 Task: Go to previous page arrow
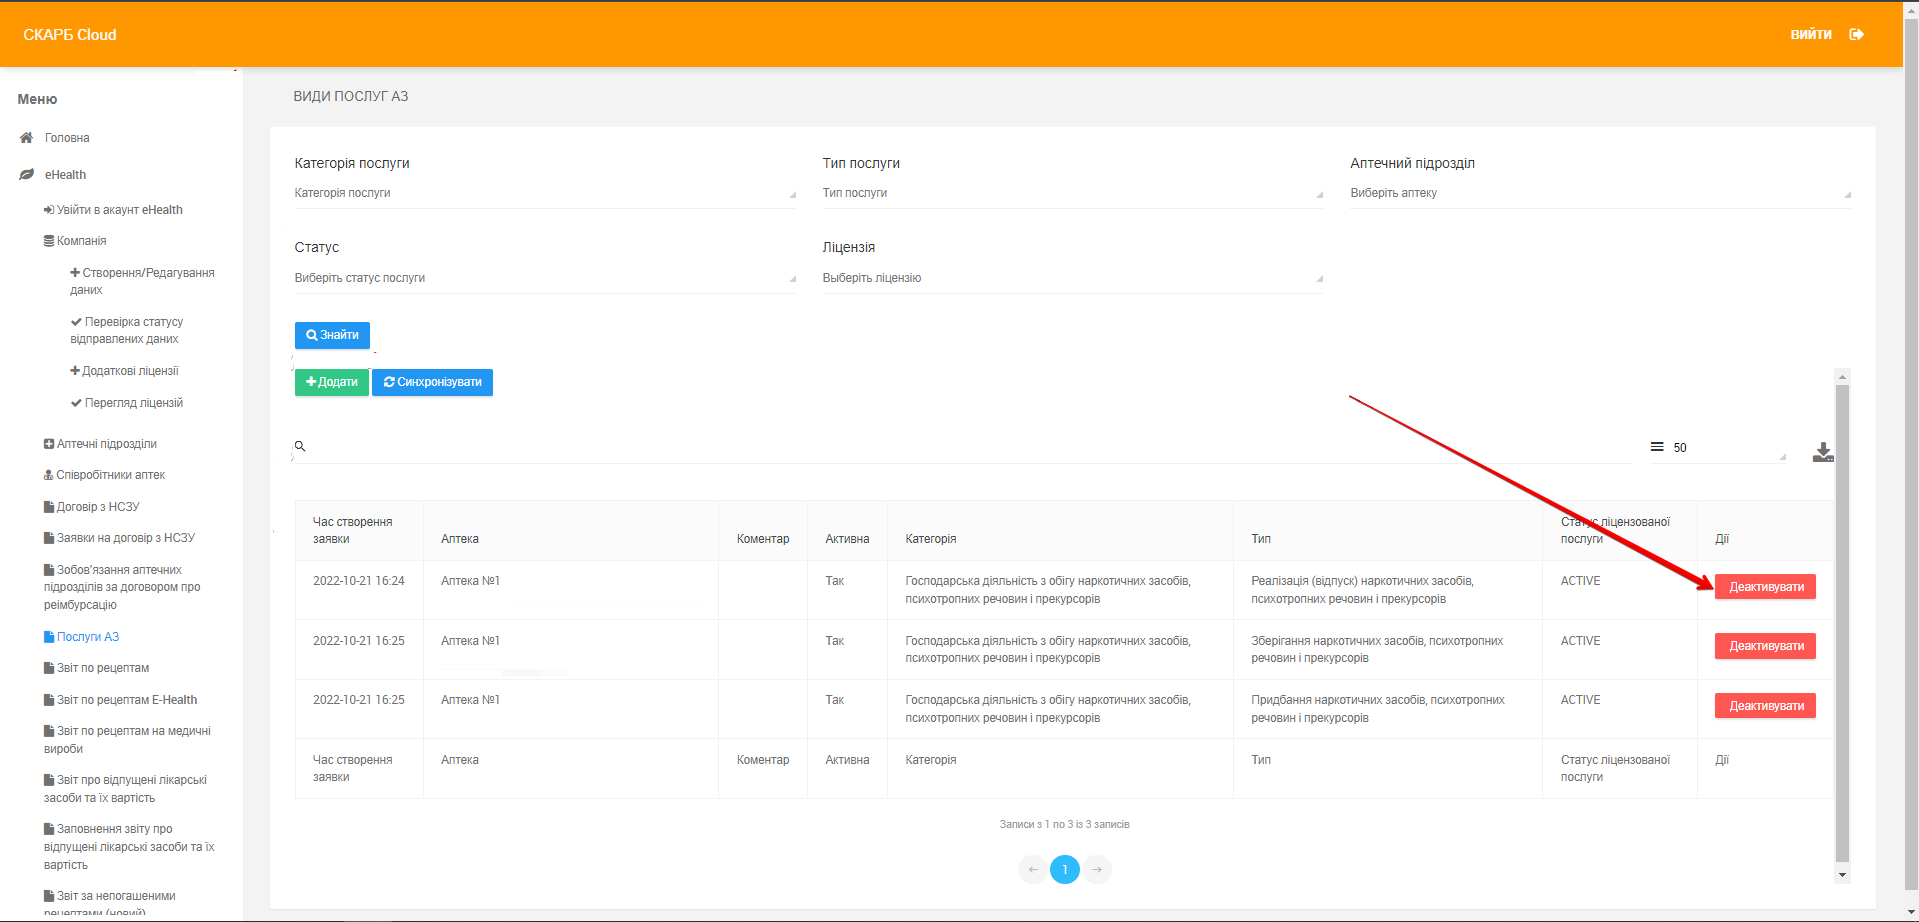pos(1033,869)
